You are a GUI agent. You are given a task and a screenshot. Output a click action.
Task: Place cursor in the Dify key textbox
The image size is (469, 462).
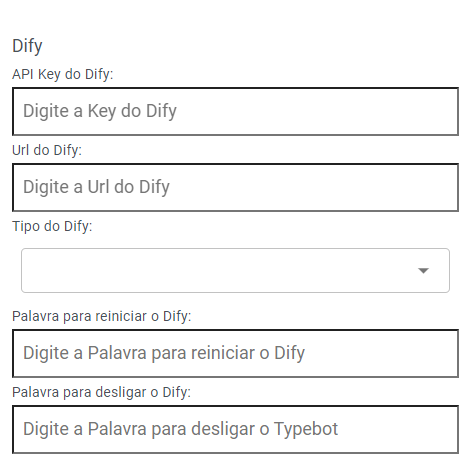coord(235,111)
